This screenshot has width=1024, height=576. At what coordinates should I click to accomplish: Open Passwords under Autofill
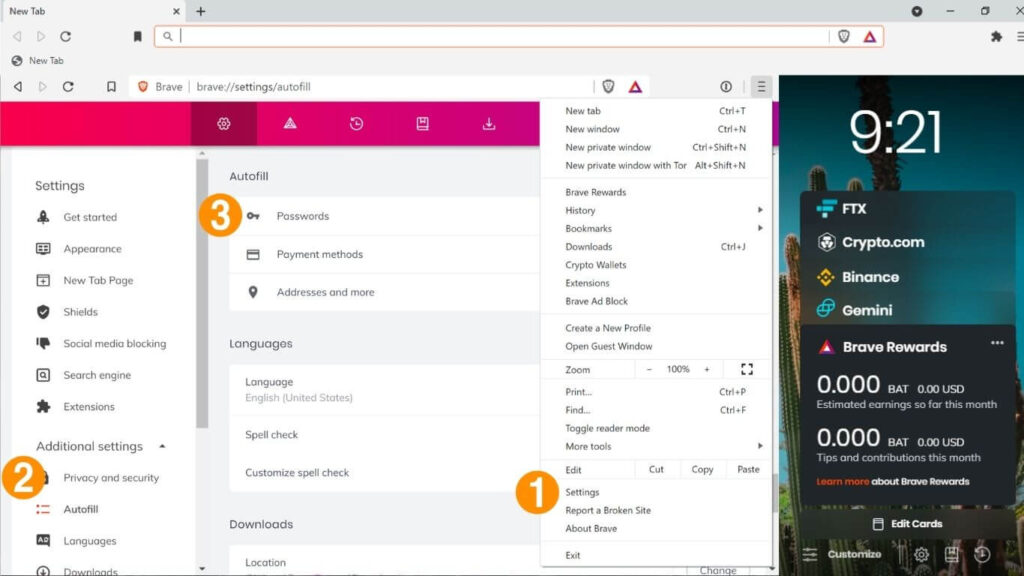click(303, 216)
